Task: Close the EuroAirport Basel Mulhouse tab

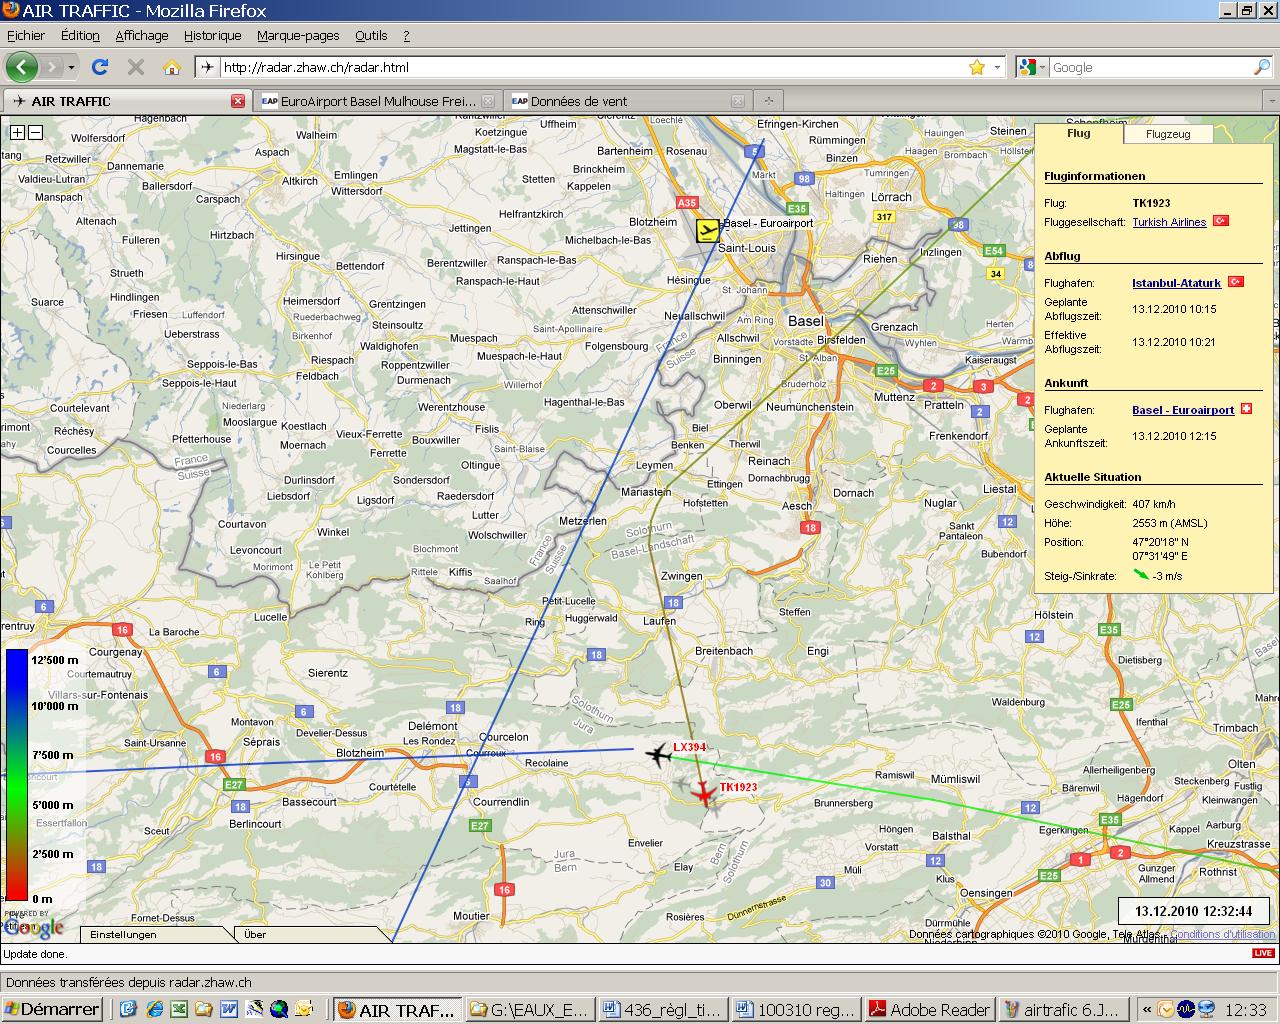Action: point(488,101)
